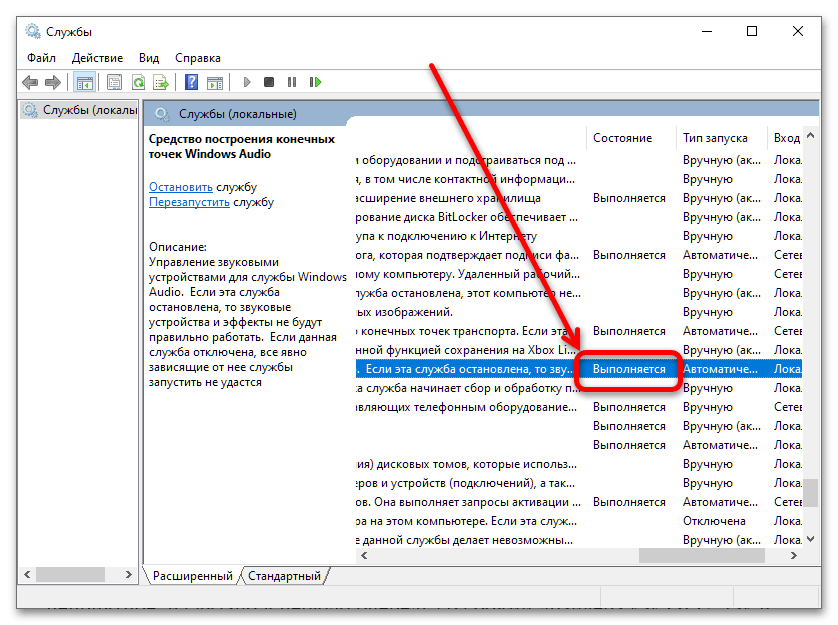
Task: Click the Restart service icon
Action: (315, 82)
